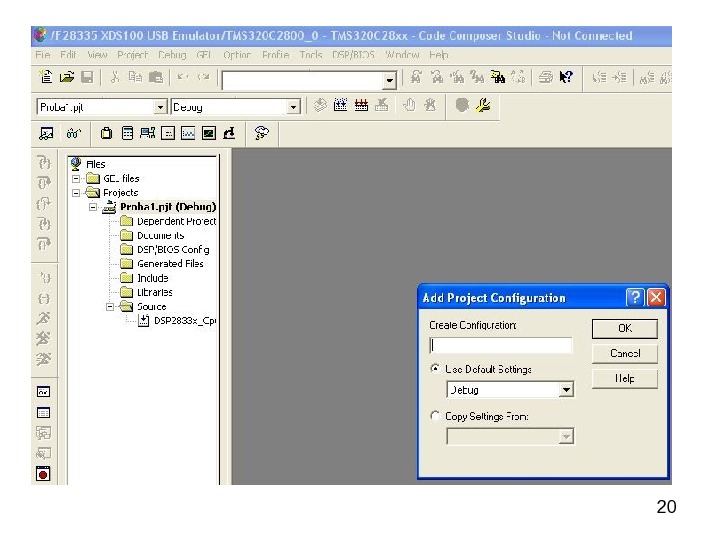The image size is (720, 540).
Task: Click OK in Add Project Configuration
Action: [624, 328]
